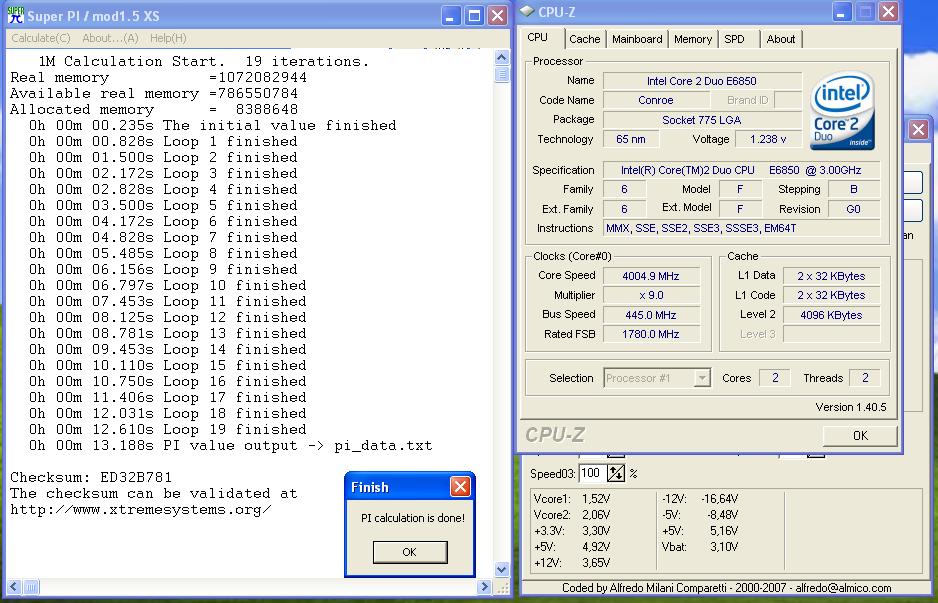This screenshot has height=603, width=938.
Task: Click the 'Version 1.40.5' text in CPU-Z
Action: [851, 407]
